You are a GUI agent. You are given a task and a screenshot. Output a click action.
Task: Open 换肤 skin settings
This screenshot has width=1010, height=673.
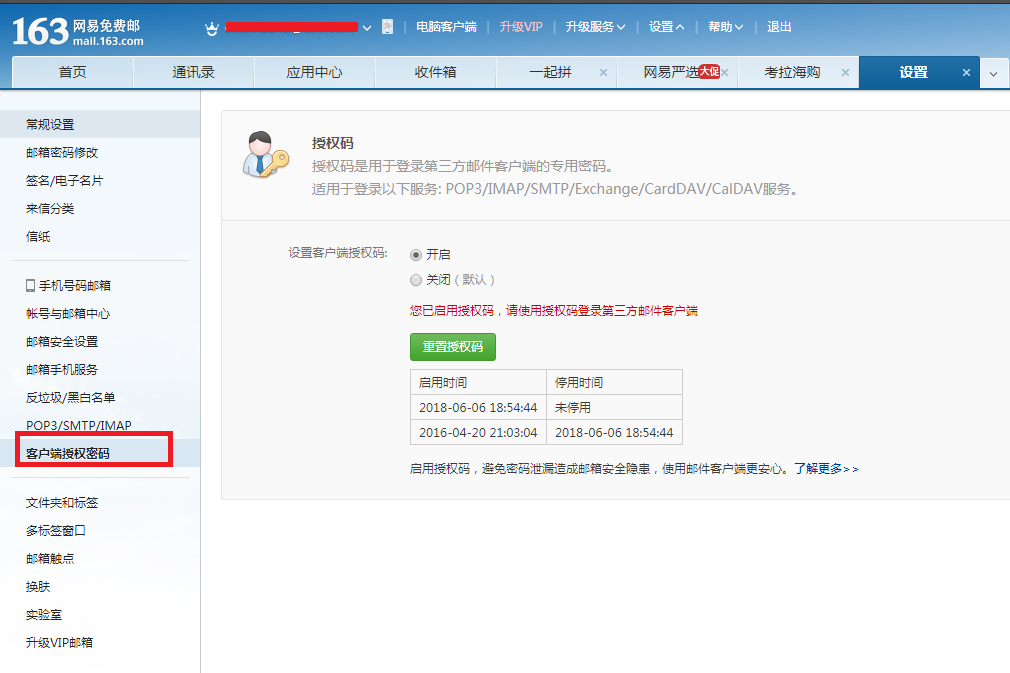pos(38,587)
